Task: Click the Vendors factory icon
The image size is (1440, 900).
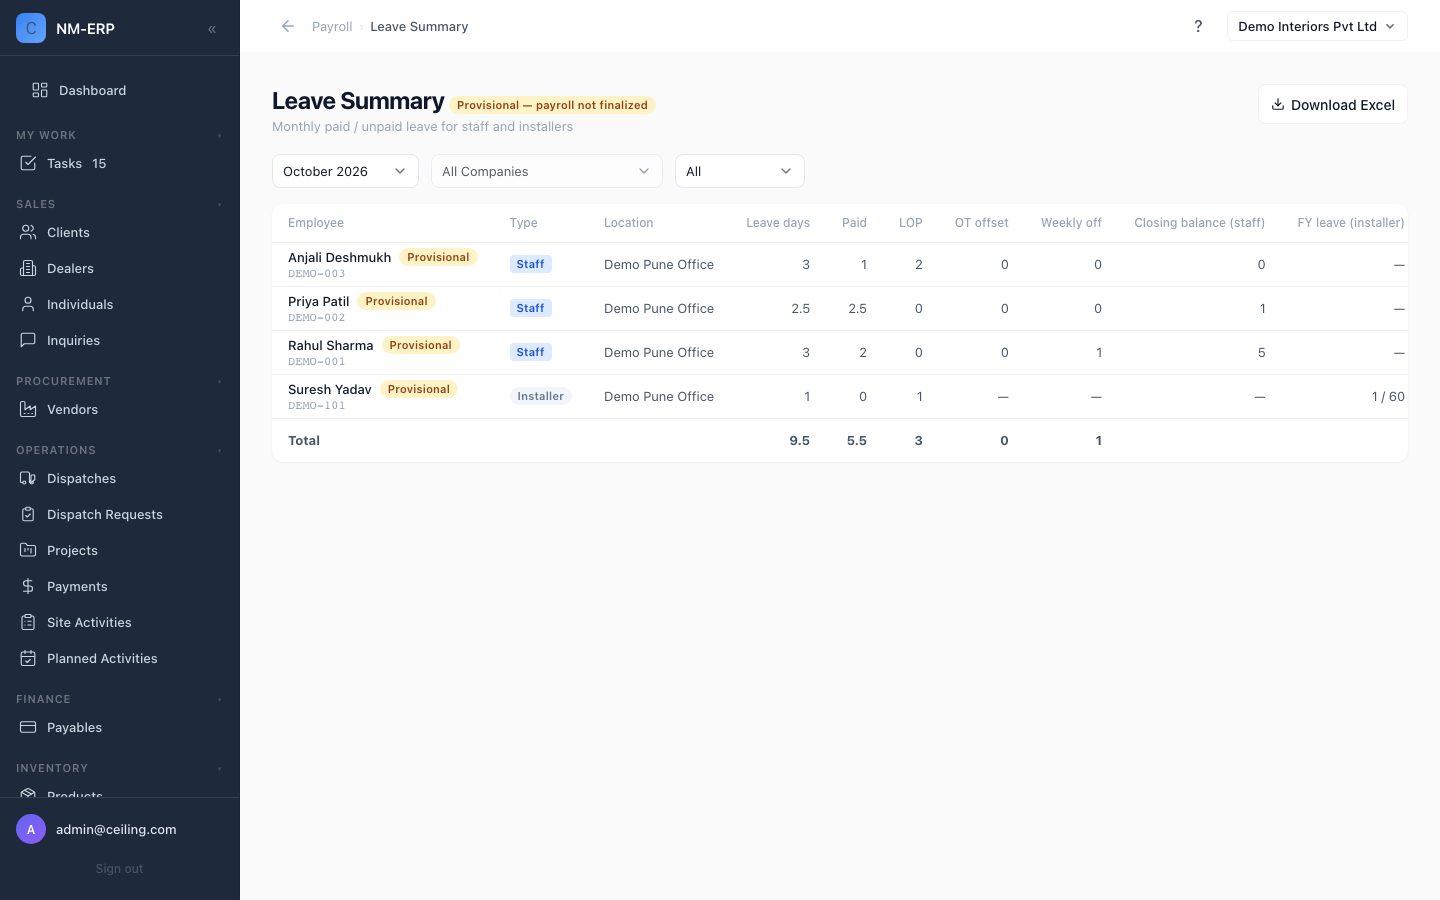Action: pos(28,409)
